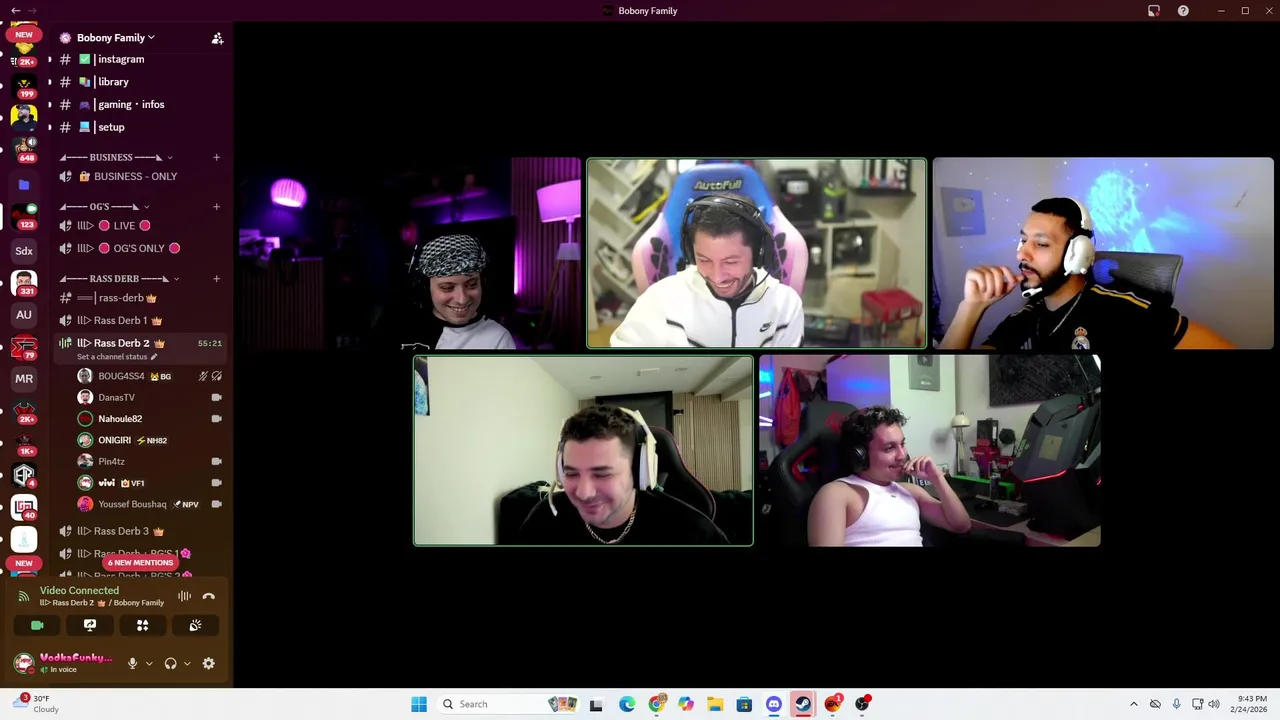Open Windows Start menu

(419, 704)
